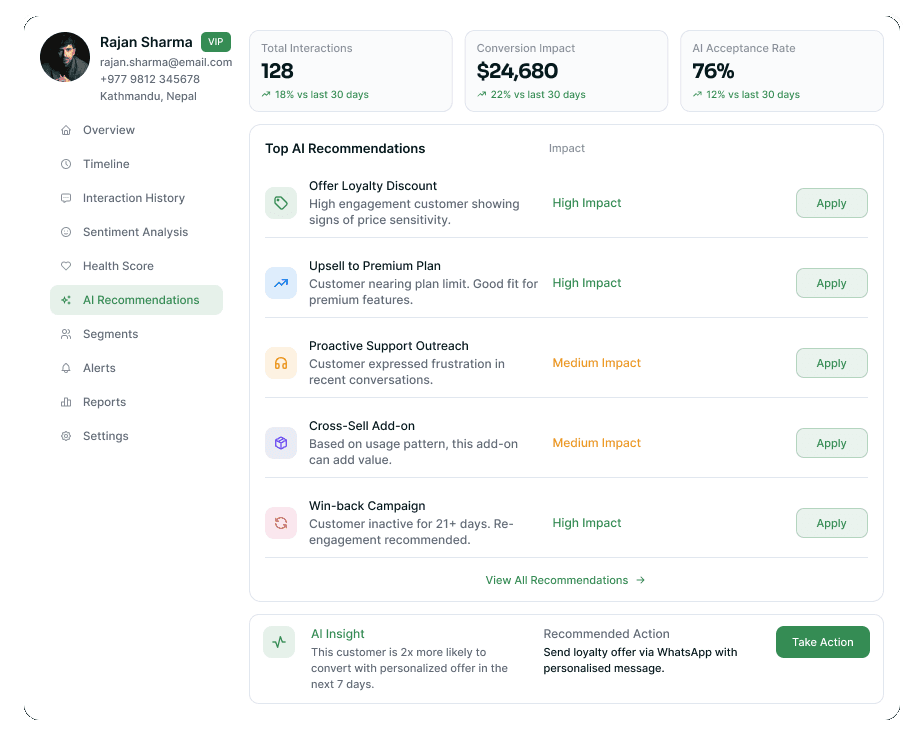Click the arrow next to View All Recommendations

pyautogui.click(x=641, y=581)
